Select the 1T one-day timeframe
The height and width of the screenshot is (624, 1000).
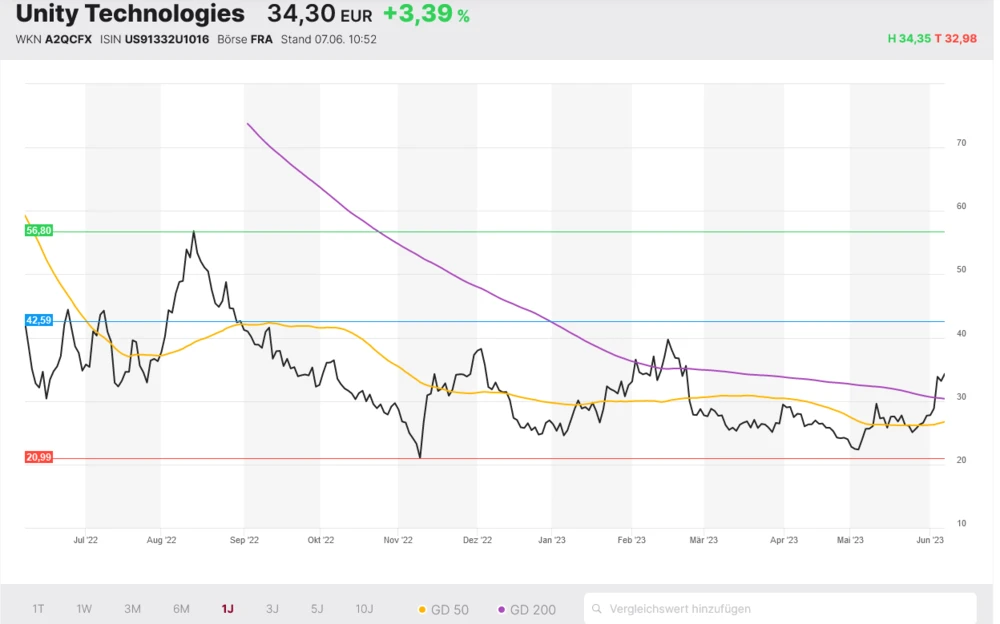point(38,608)
